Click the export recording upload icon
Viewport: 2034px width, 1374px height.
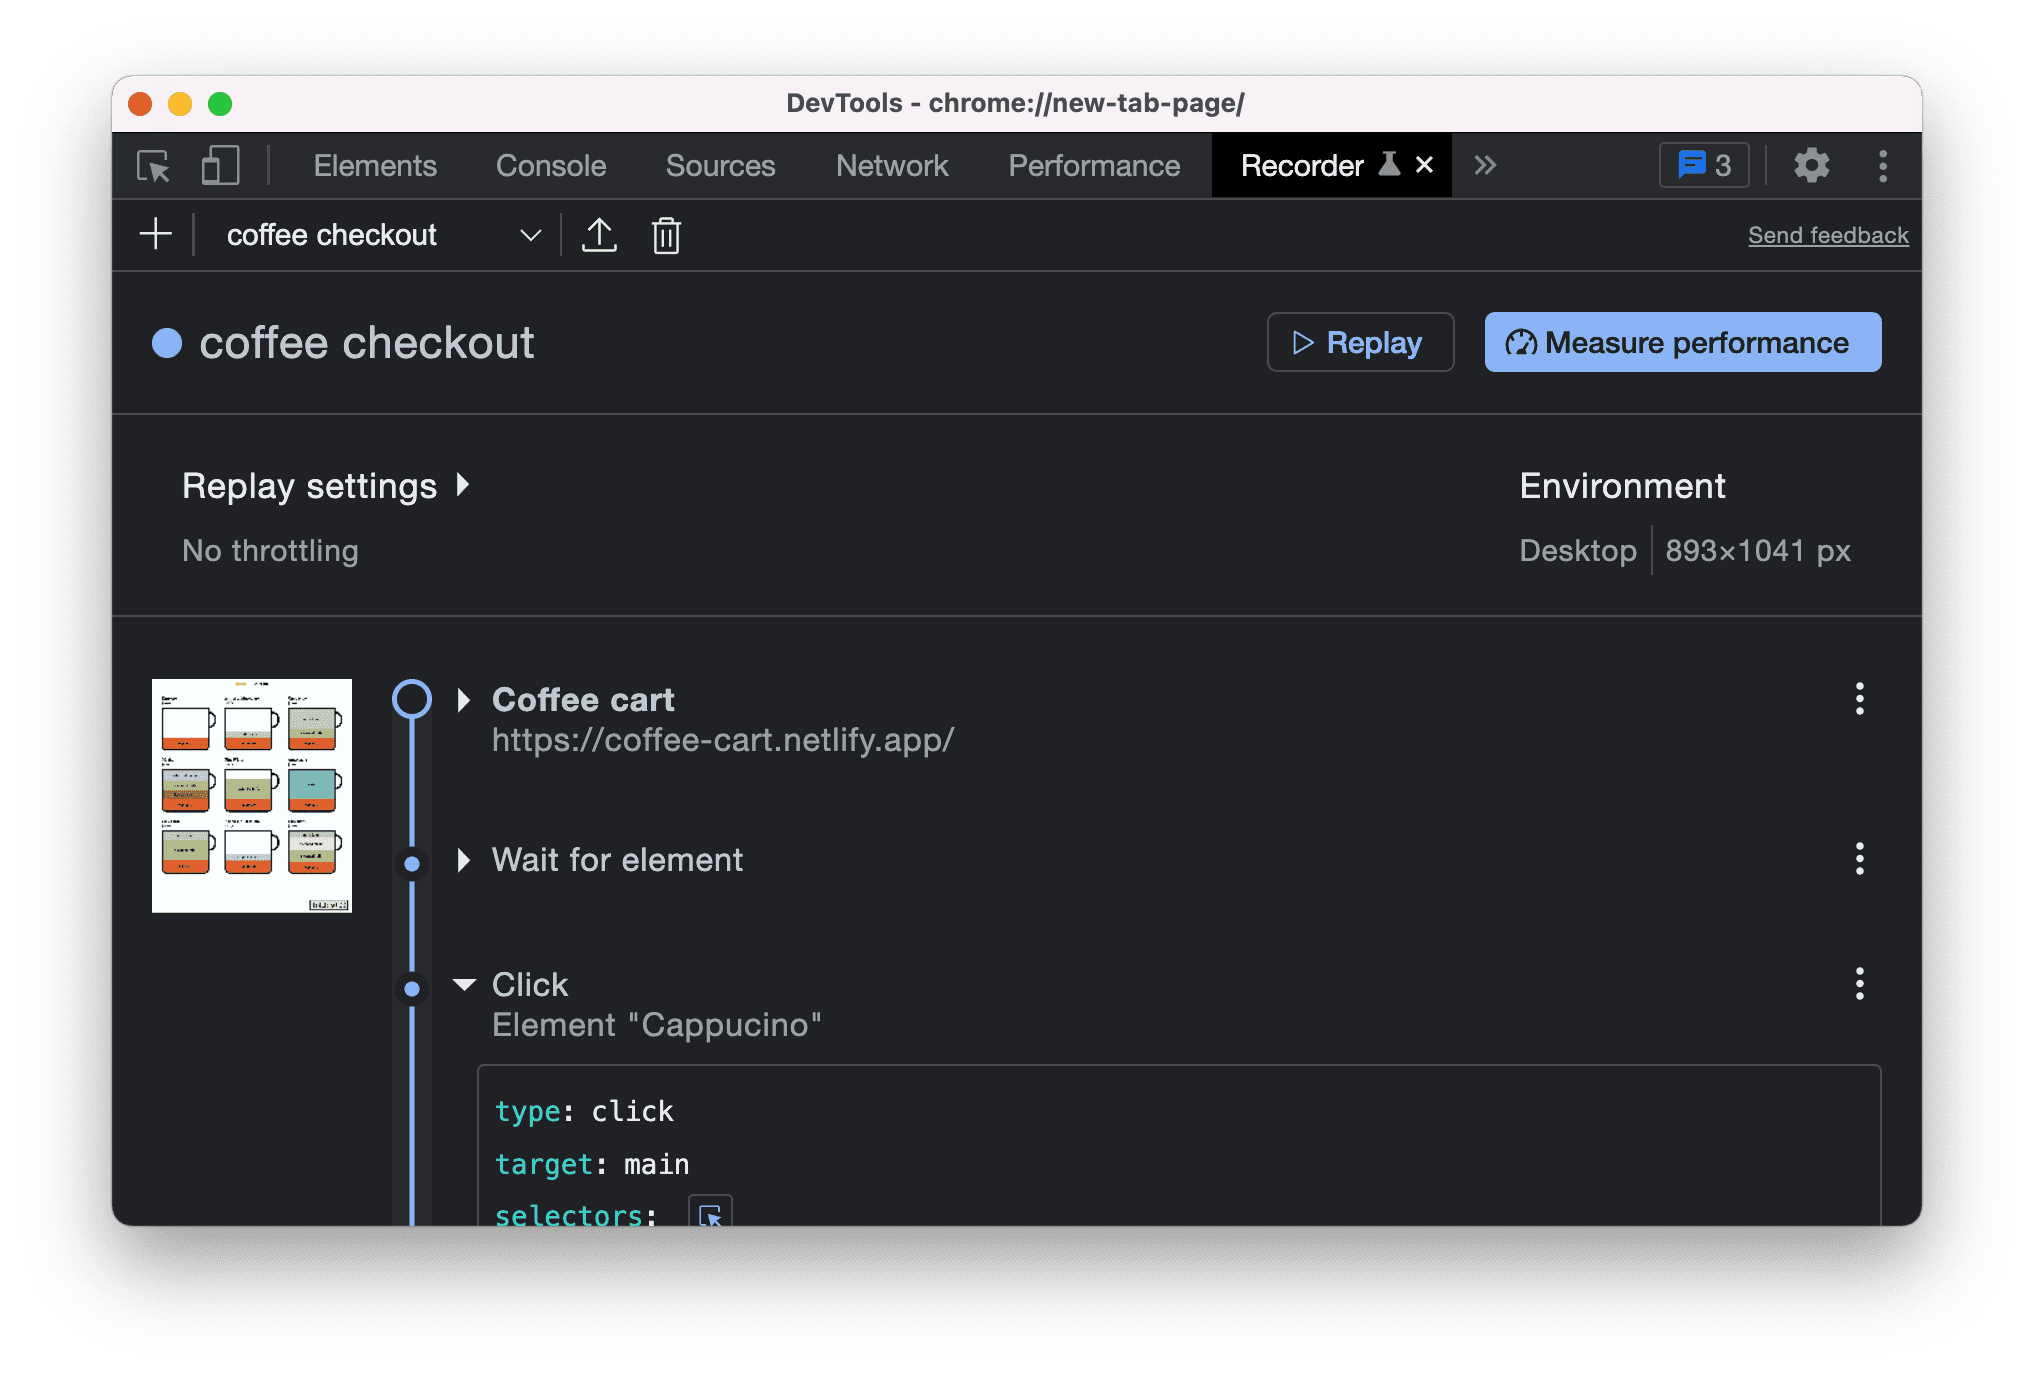pyautogui.click(x=599, y=235)
